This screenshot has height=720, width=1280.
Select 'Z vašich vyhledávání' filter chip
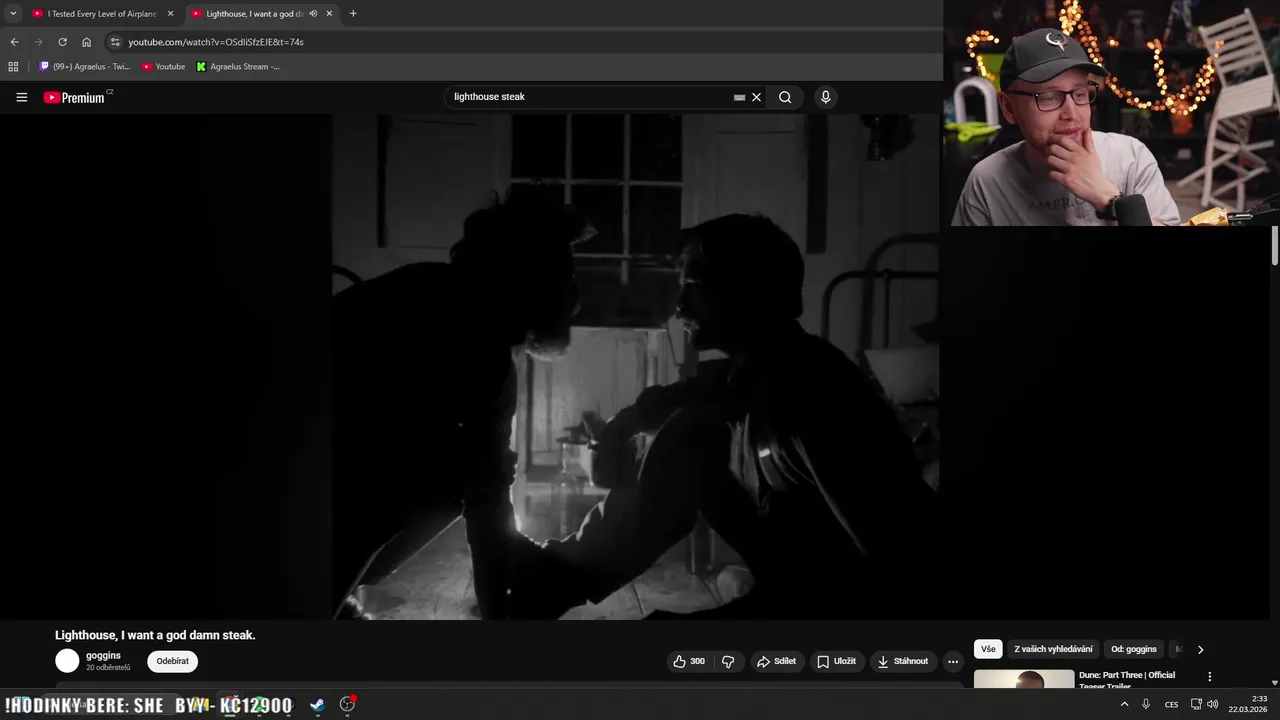pos(1053,649)
